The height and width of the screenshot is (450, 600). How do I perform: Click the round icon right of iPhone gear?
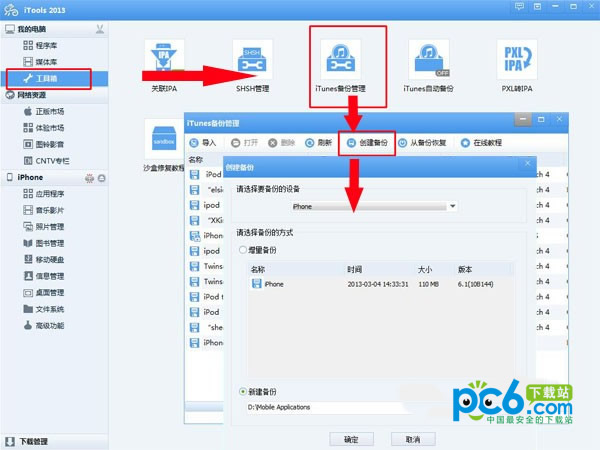point(102,178)
